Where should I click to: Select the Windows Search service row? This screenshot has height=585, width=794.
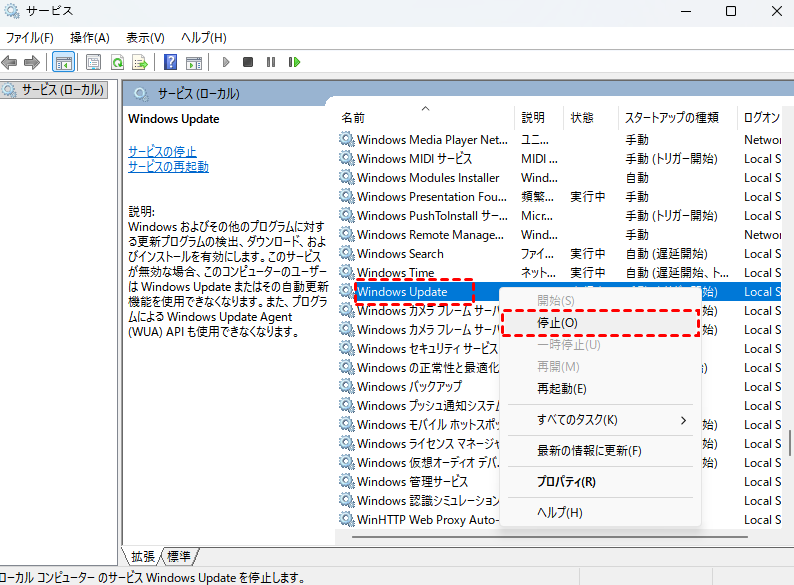point(560,254)
